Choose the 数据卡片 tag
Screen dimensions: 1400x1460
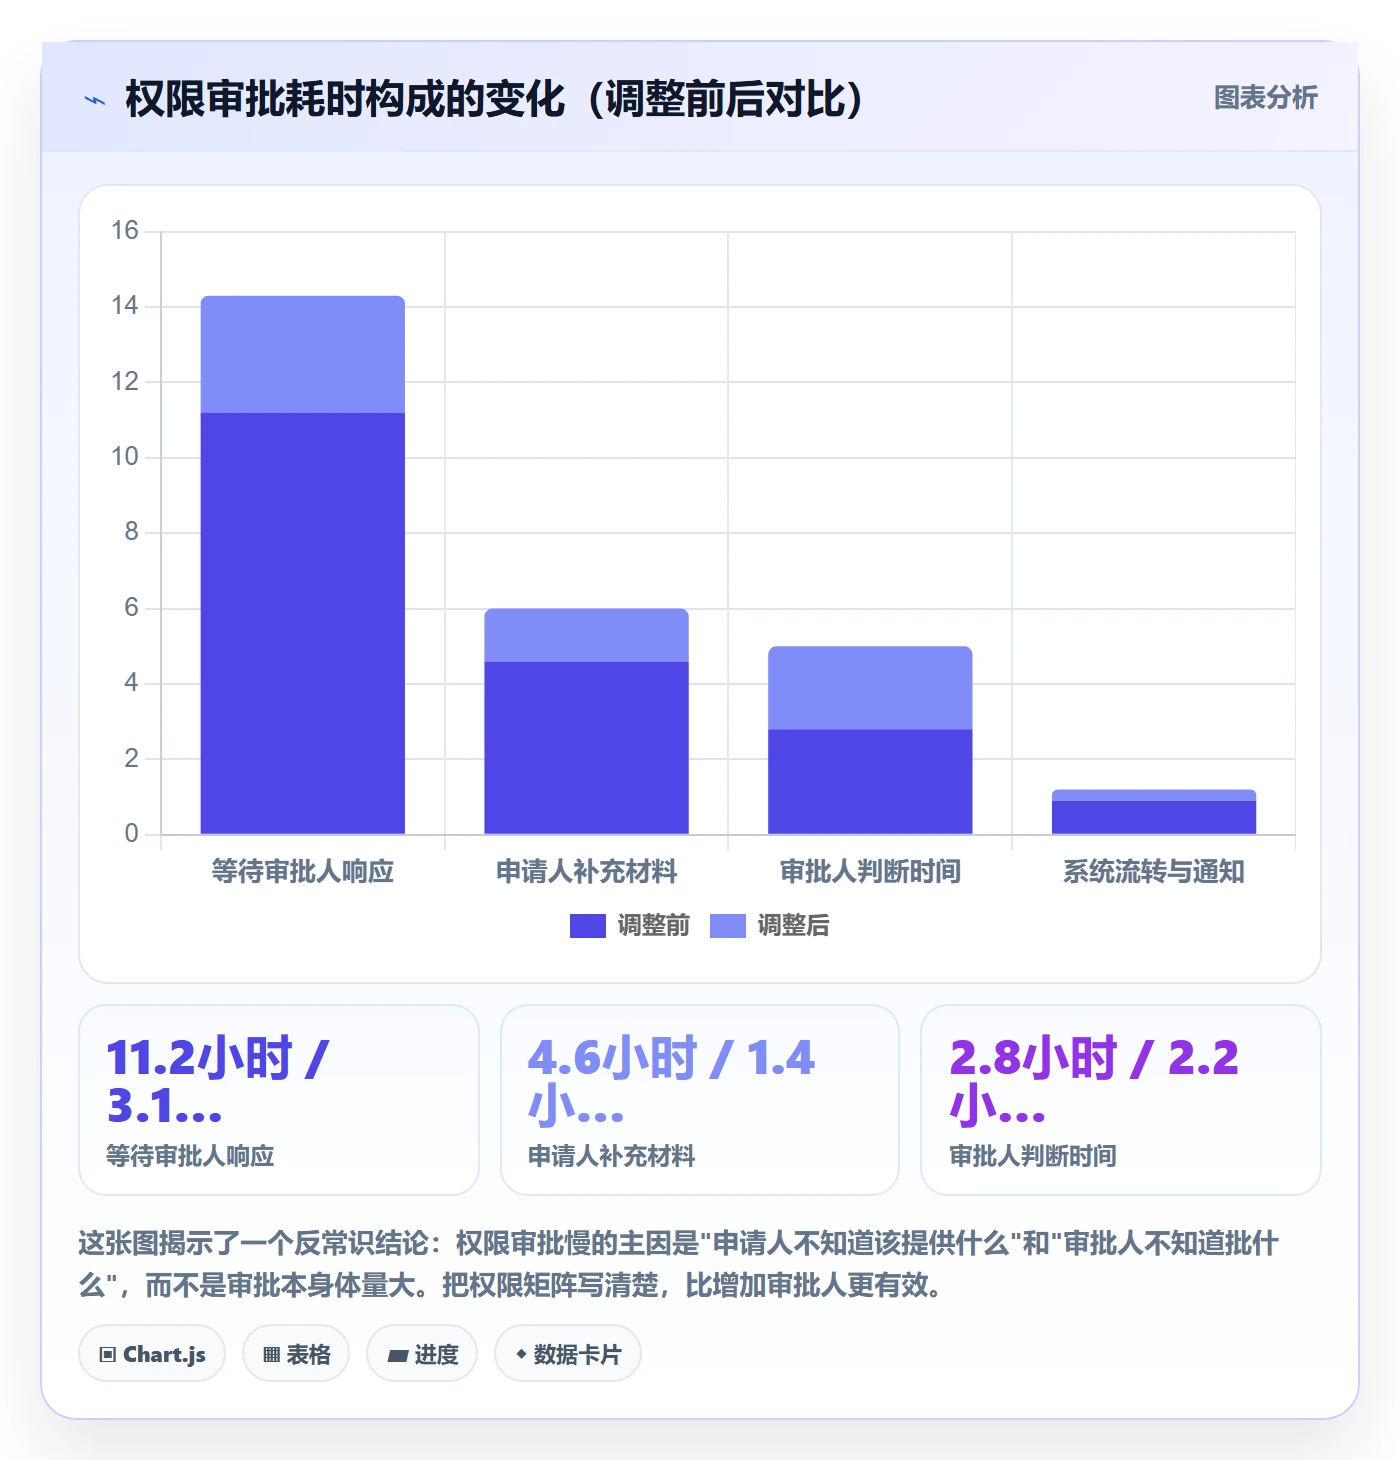pos(568,1354)
